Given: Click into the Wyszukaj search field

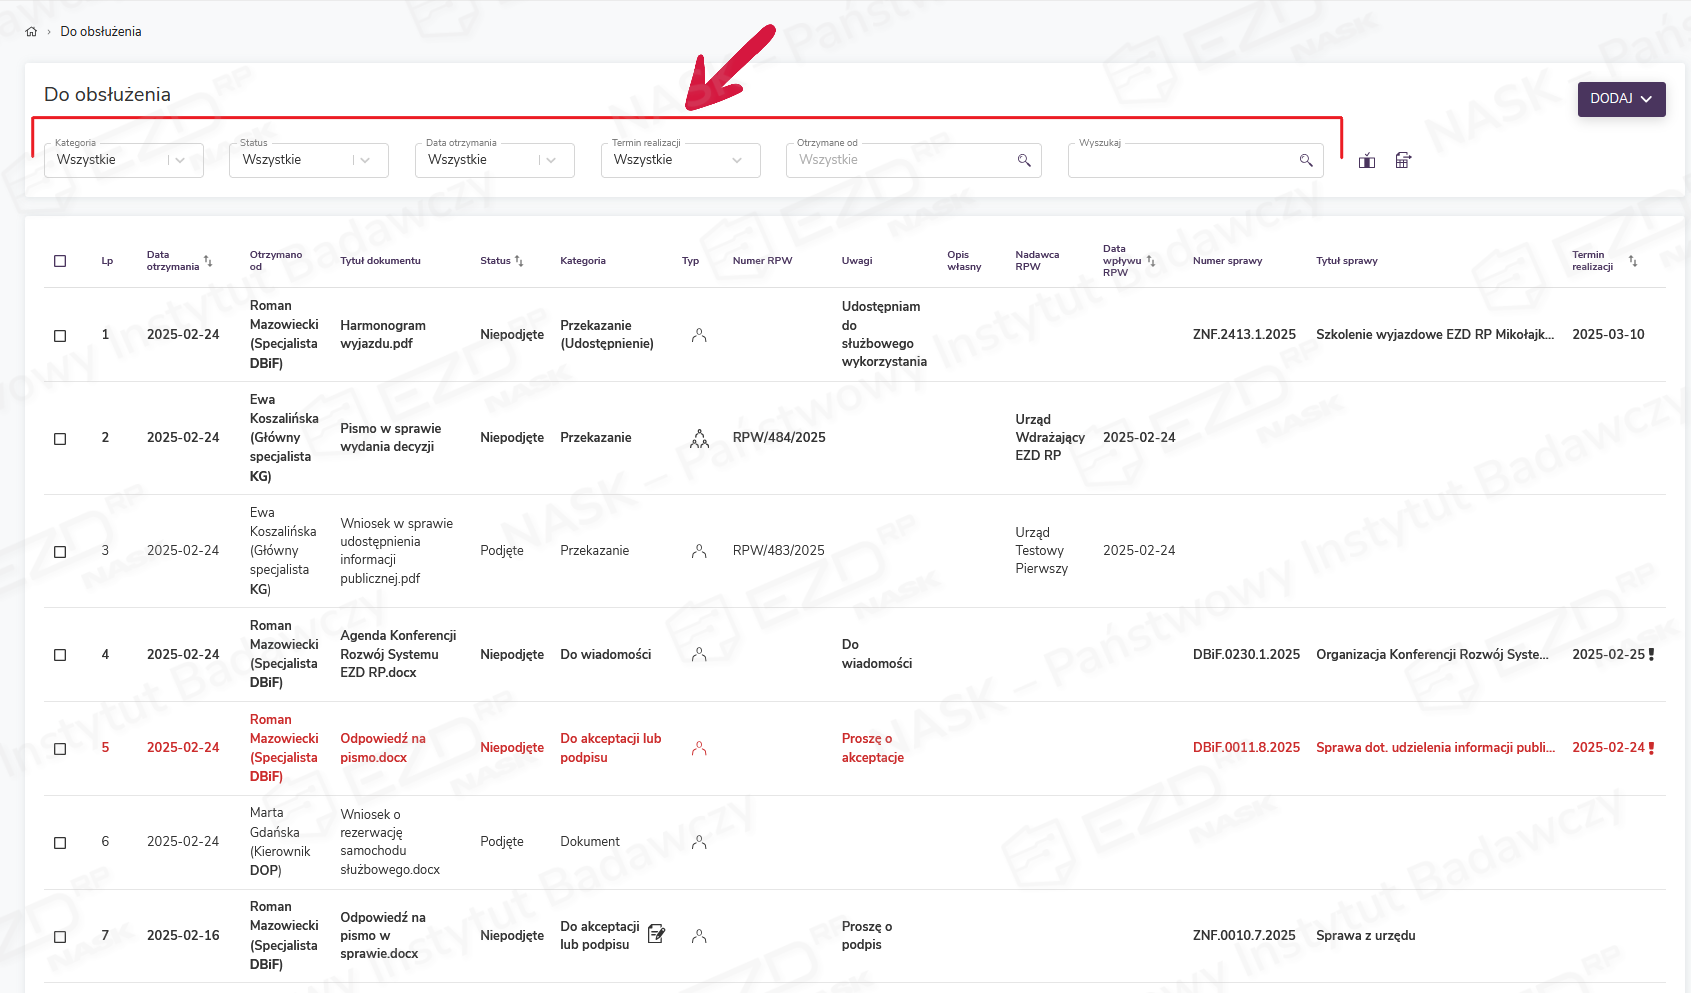Looking at the screenshot, I should [x=1180, y=161].
